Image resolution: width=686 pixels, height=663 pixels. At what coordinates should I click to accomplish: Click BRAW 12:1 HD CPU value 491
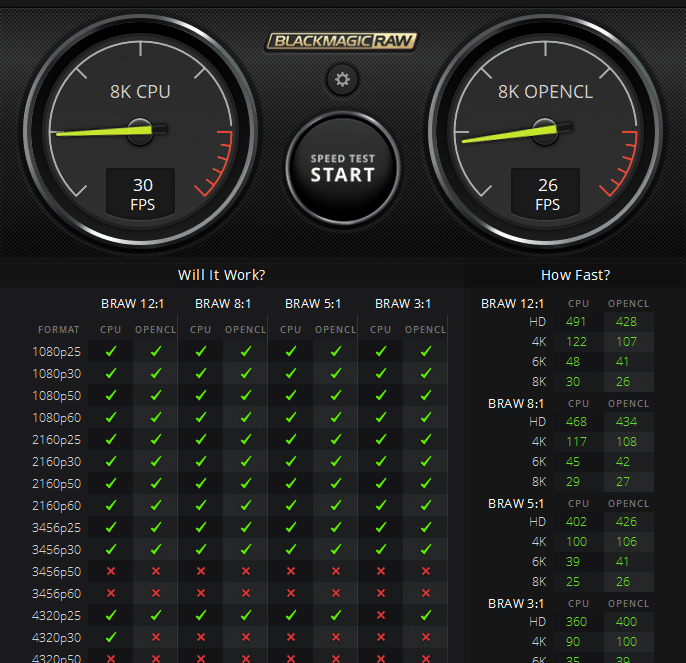coord(576,322)
